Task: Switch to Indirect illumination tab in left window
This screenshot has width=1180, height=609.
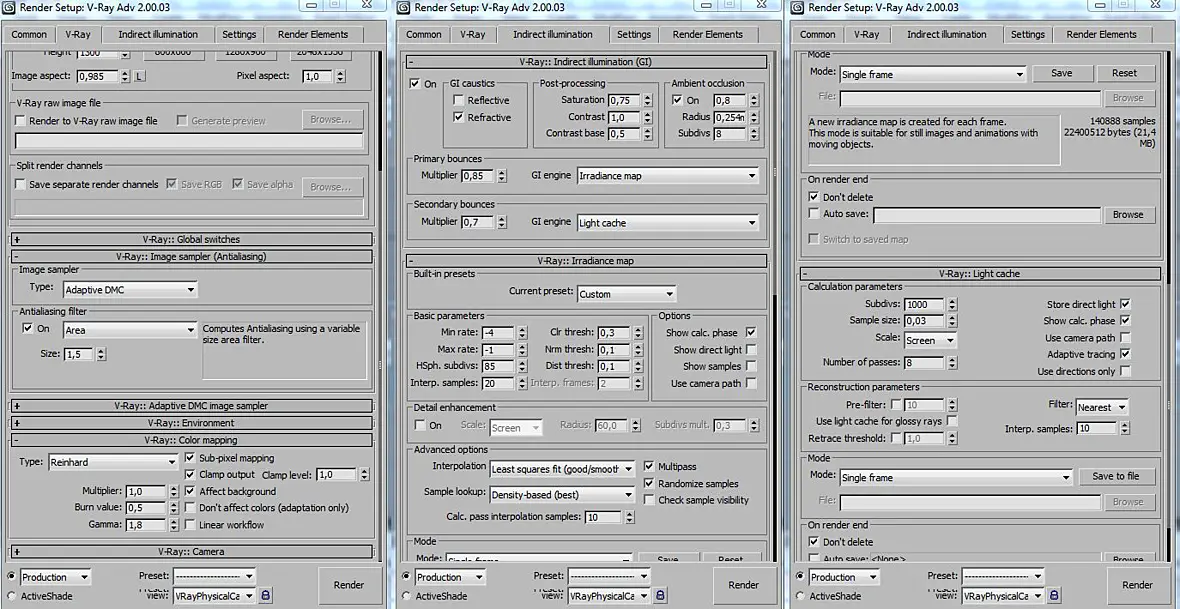Action: (158, 35)
